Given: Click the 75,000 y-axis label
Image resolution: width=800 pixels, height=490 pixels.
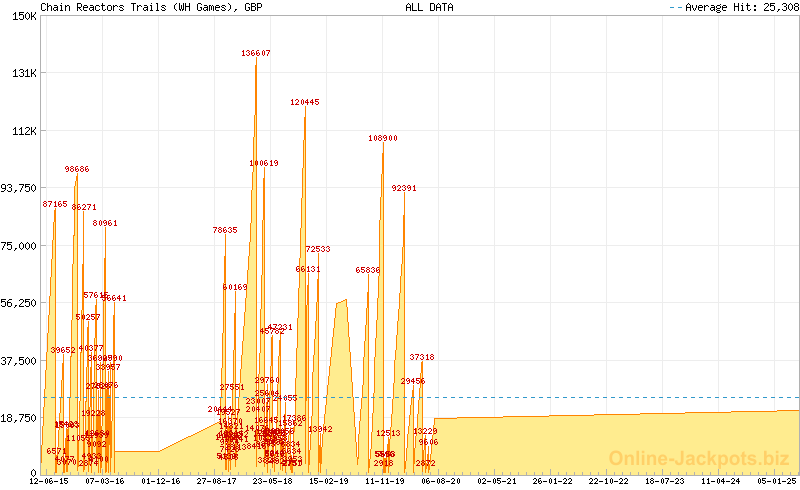Looking at the screenshot, I should tap(19, 245).
